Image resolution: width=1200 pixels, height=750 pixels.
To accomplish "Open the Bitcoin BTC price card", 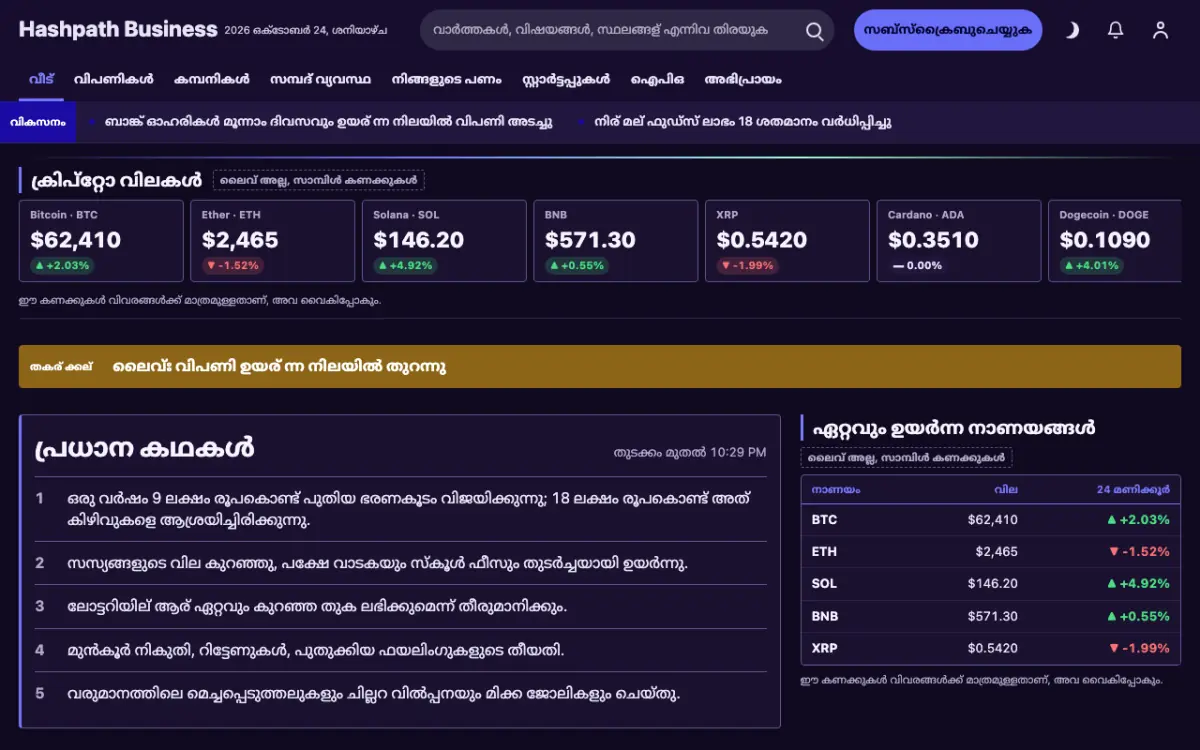I will pos(101,241).
